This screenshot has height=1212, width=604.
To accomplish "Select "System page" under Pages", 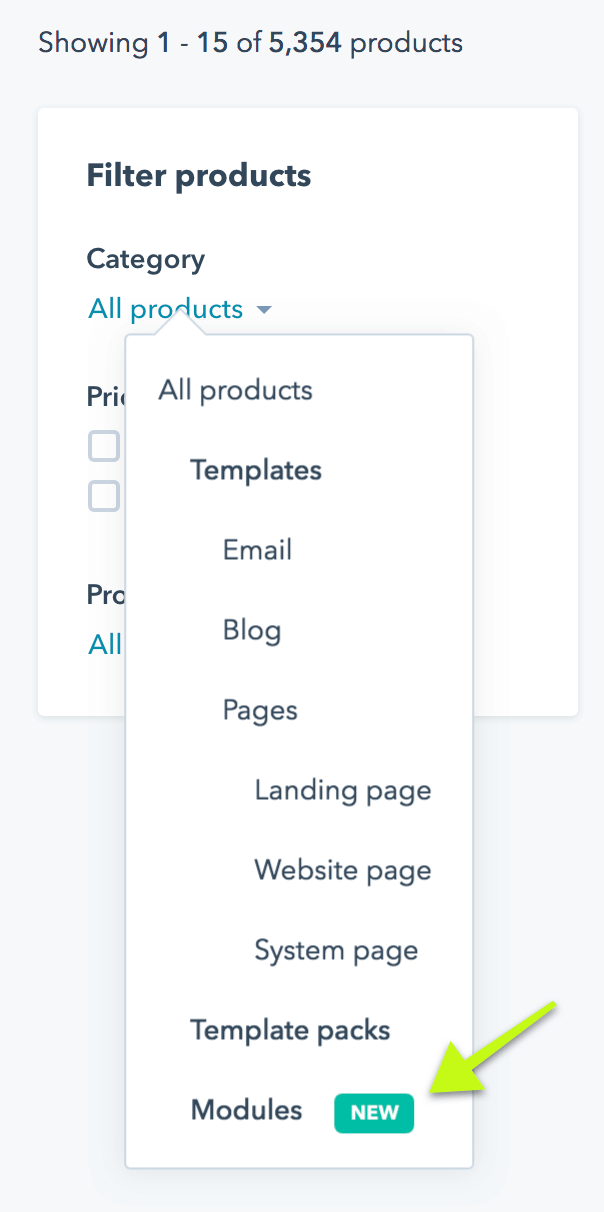I will pos(336,950).
